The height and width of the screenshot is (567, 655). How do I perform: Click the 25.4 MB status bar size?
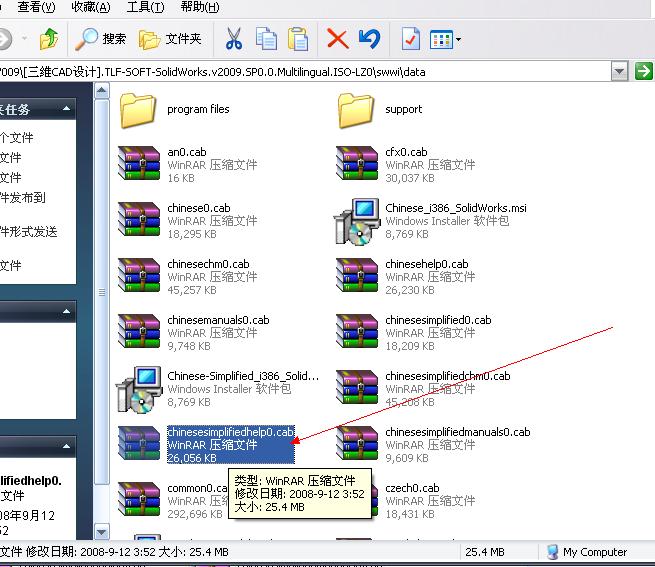485,552
